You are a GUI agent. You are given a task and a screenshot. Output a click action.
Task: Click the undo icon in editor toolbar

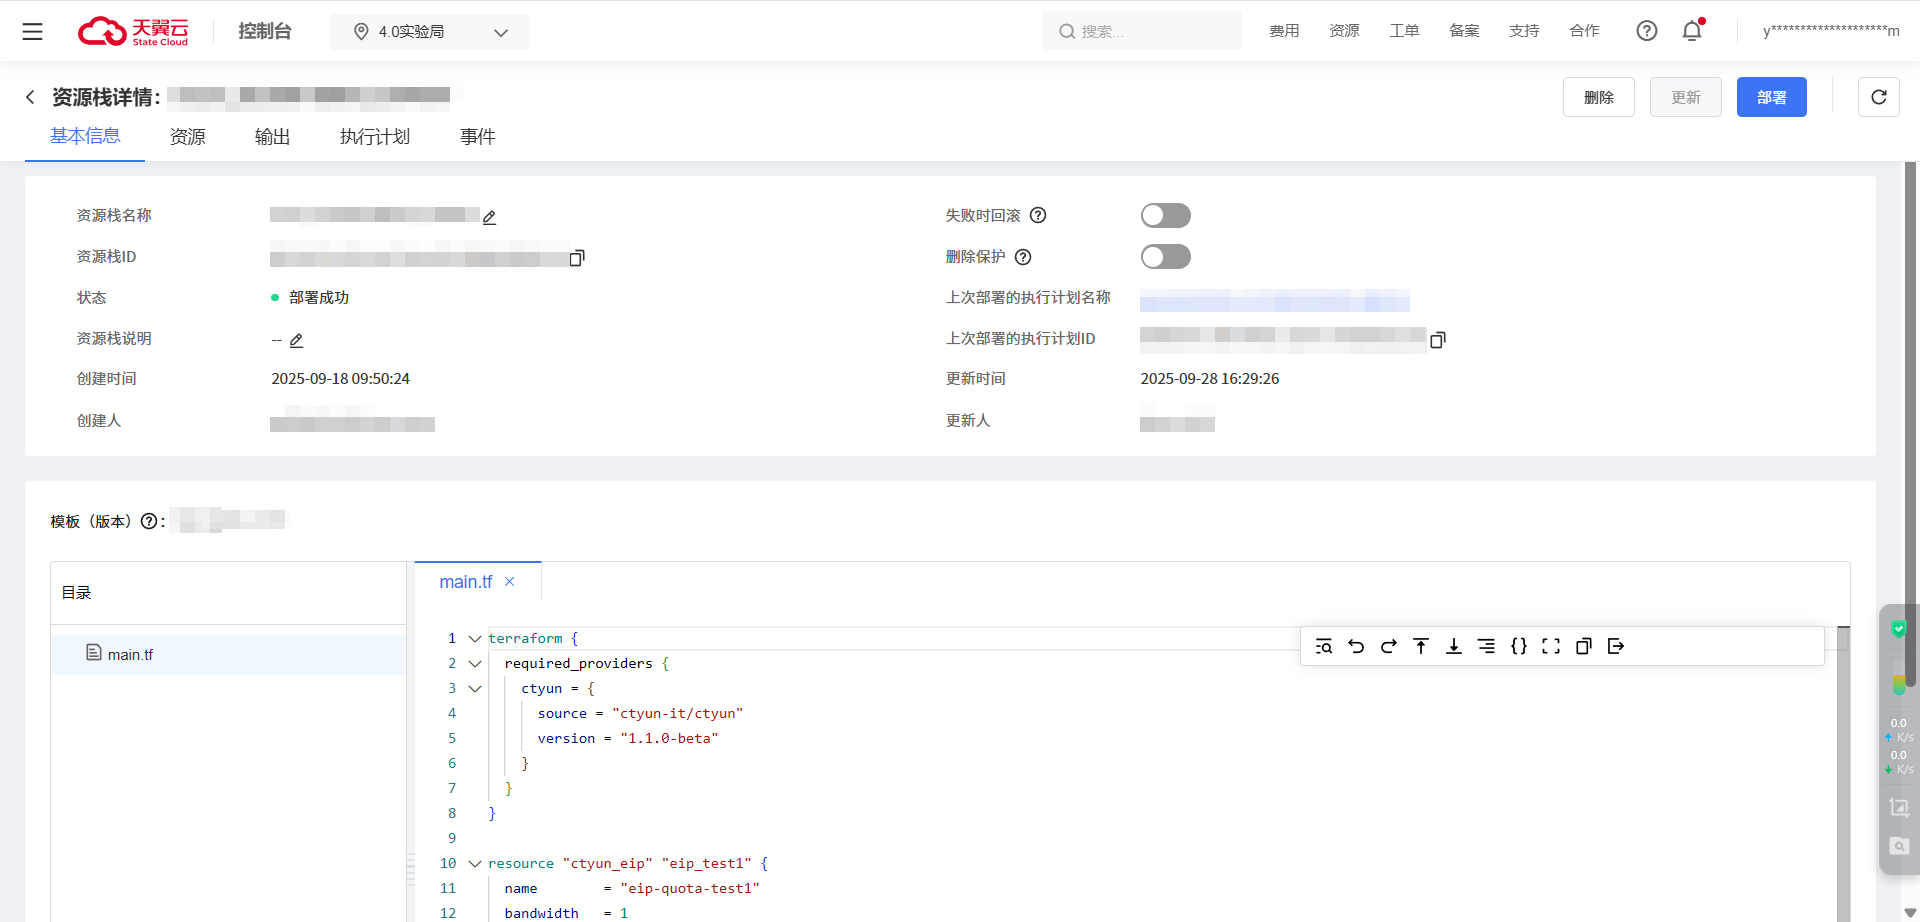(1356, 646)
